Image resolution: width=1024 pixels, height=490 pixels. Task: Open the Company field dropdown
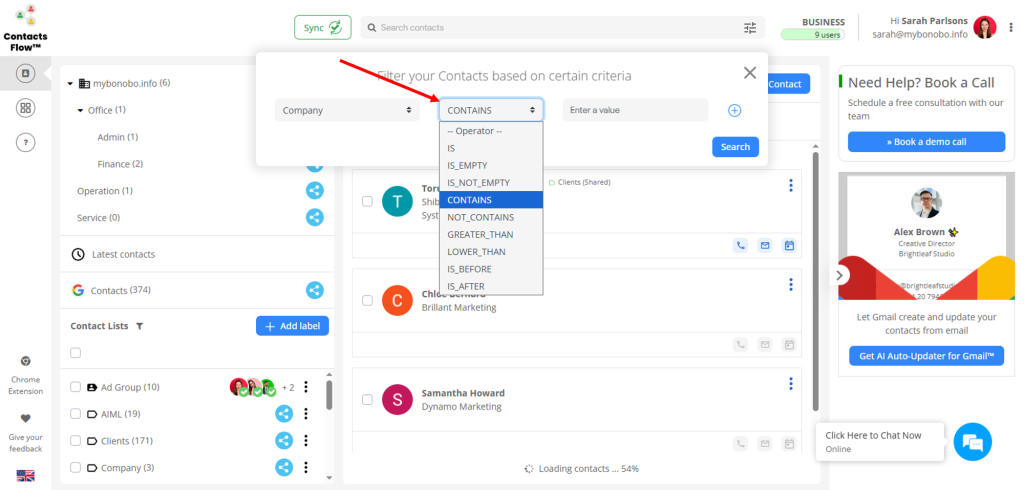347,110
